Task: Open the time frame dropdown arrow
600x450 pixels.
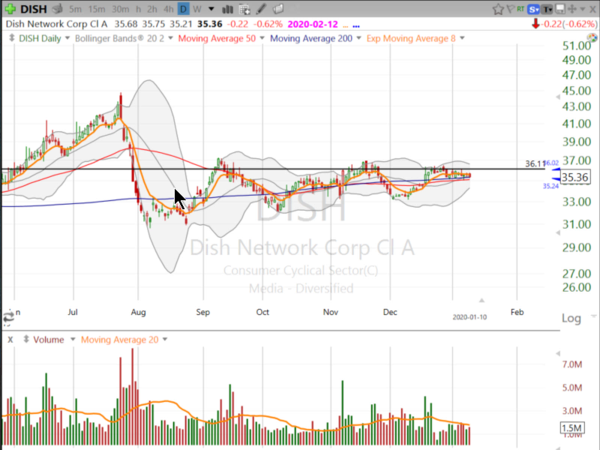Action: pos(211,9)
